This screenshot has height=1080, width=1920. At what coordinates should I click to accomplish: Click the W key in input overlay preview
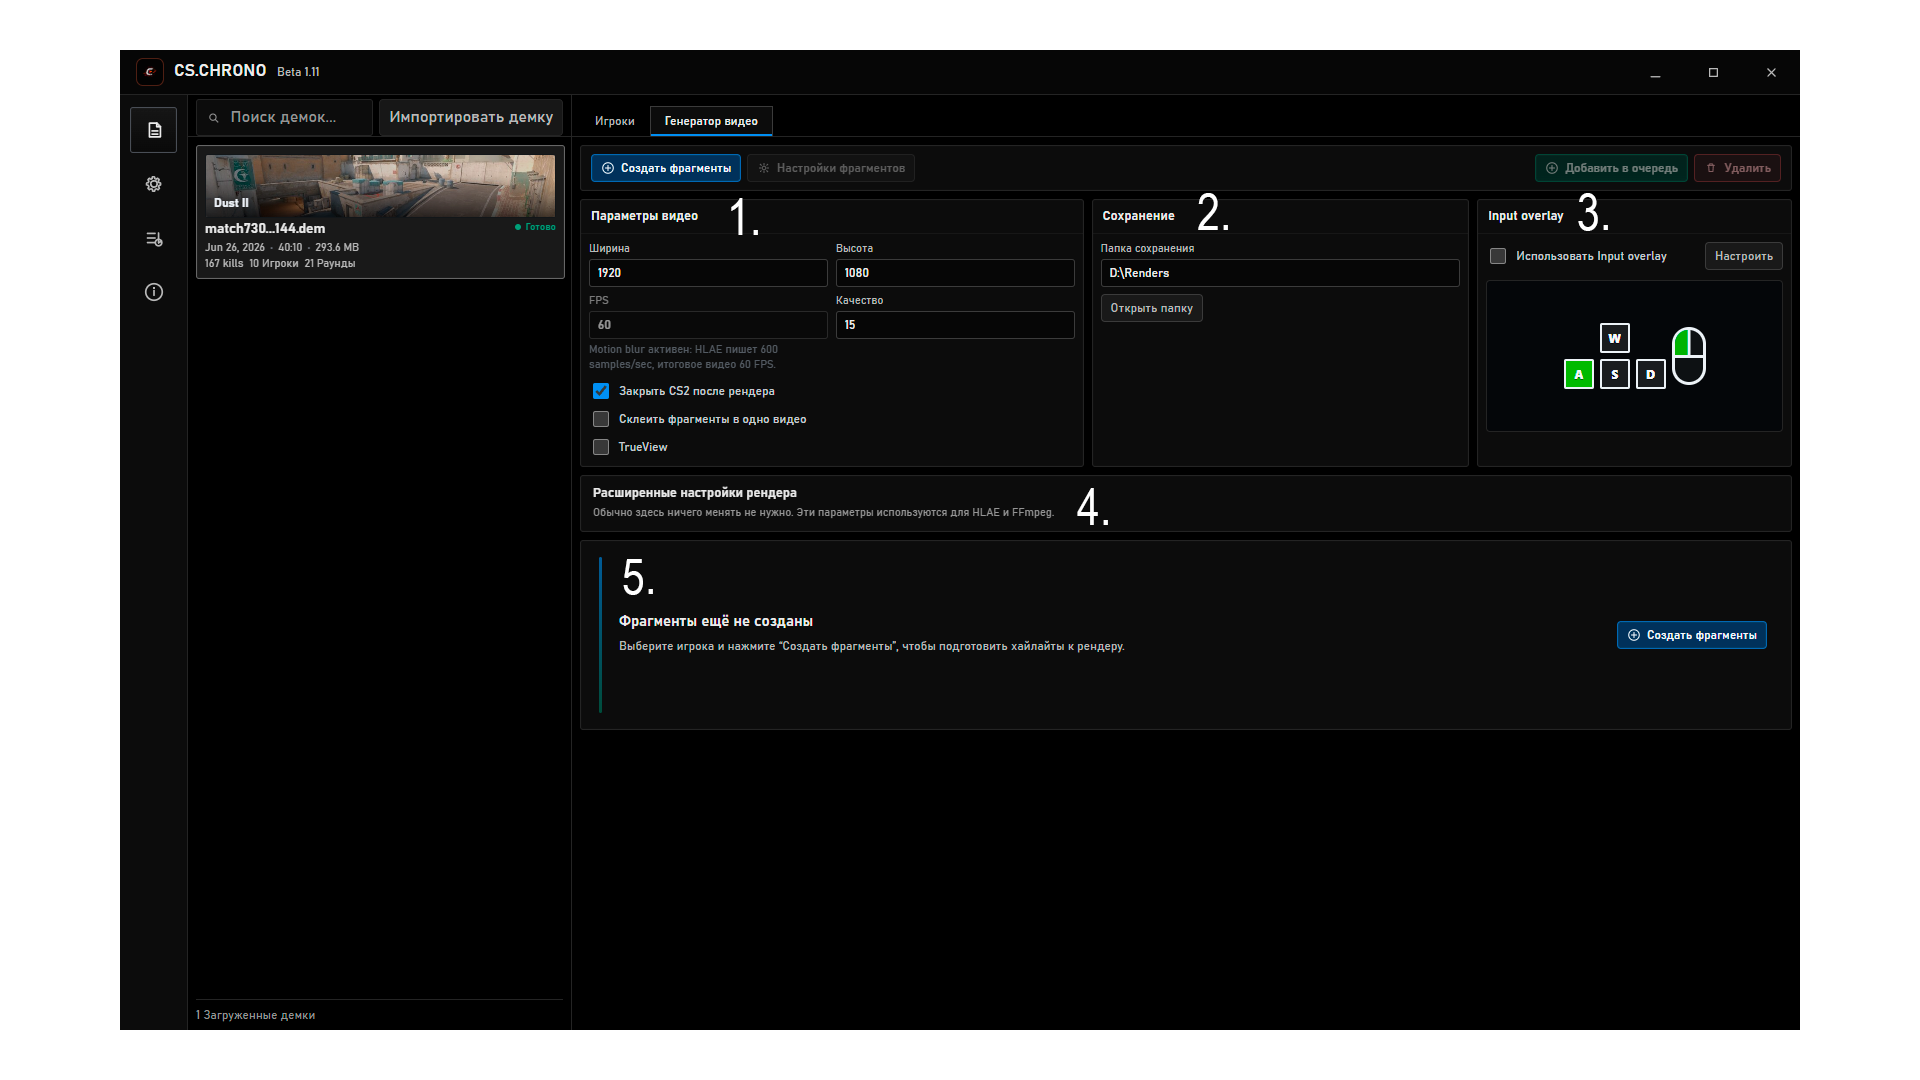[x=1614, y=338]
